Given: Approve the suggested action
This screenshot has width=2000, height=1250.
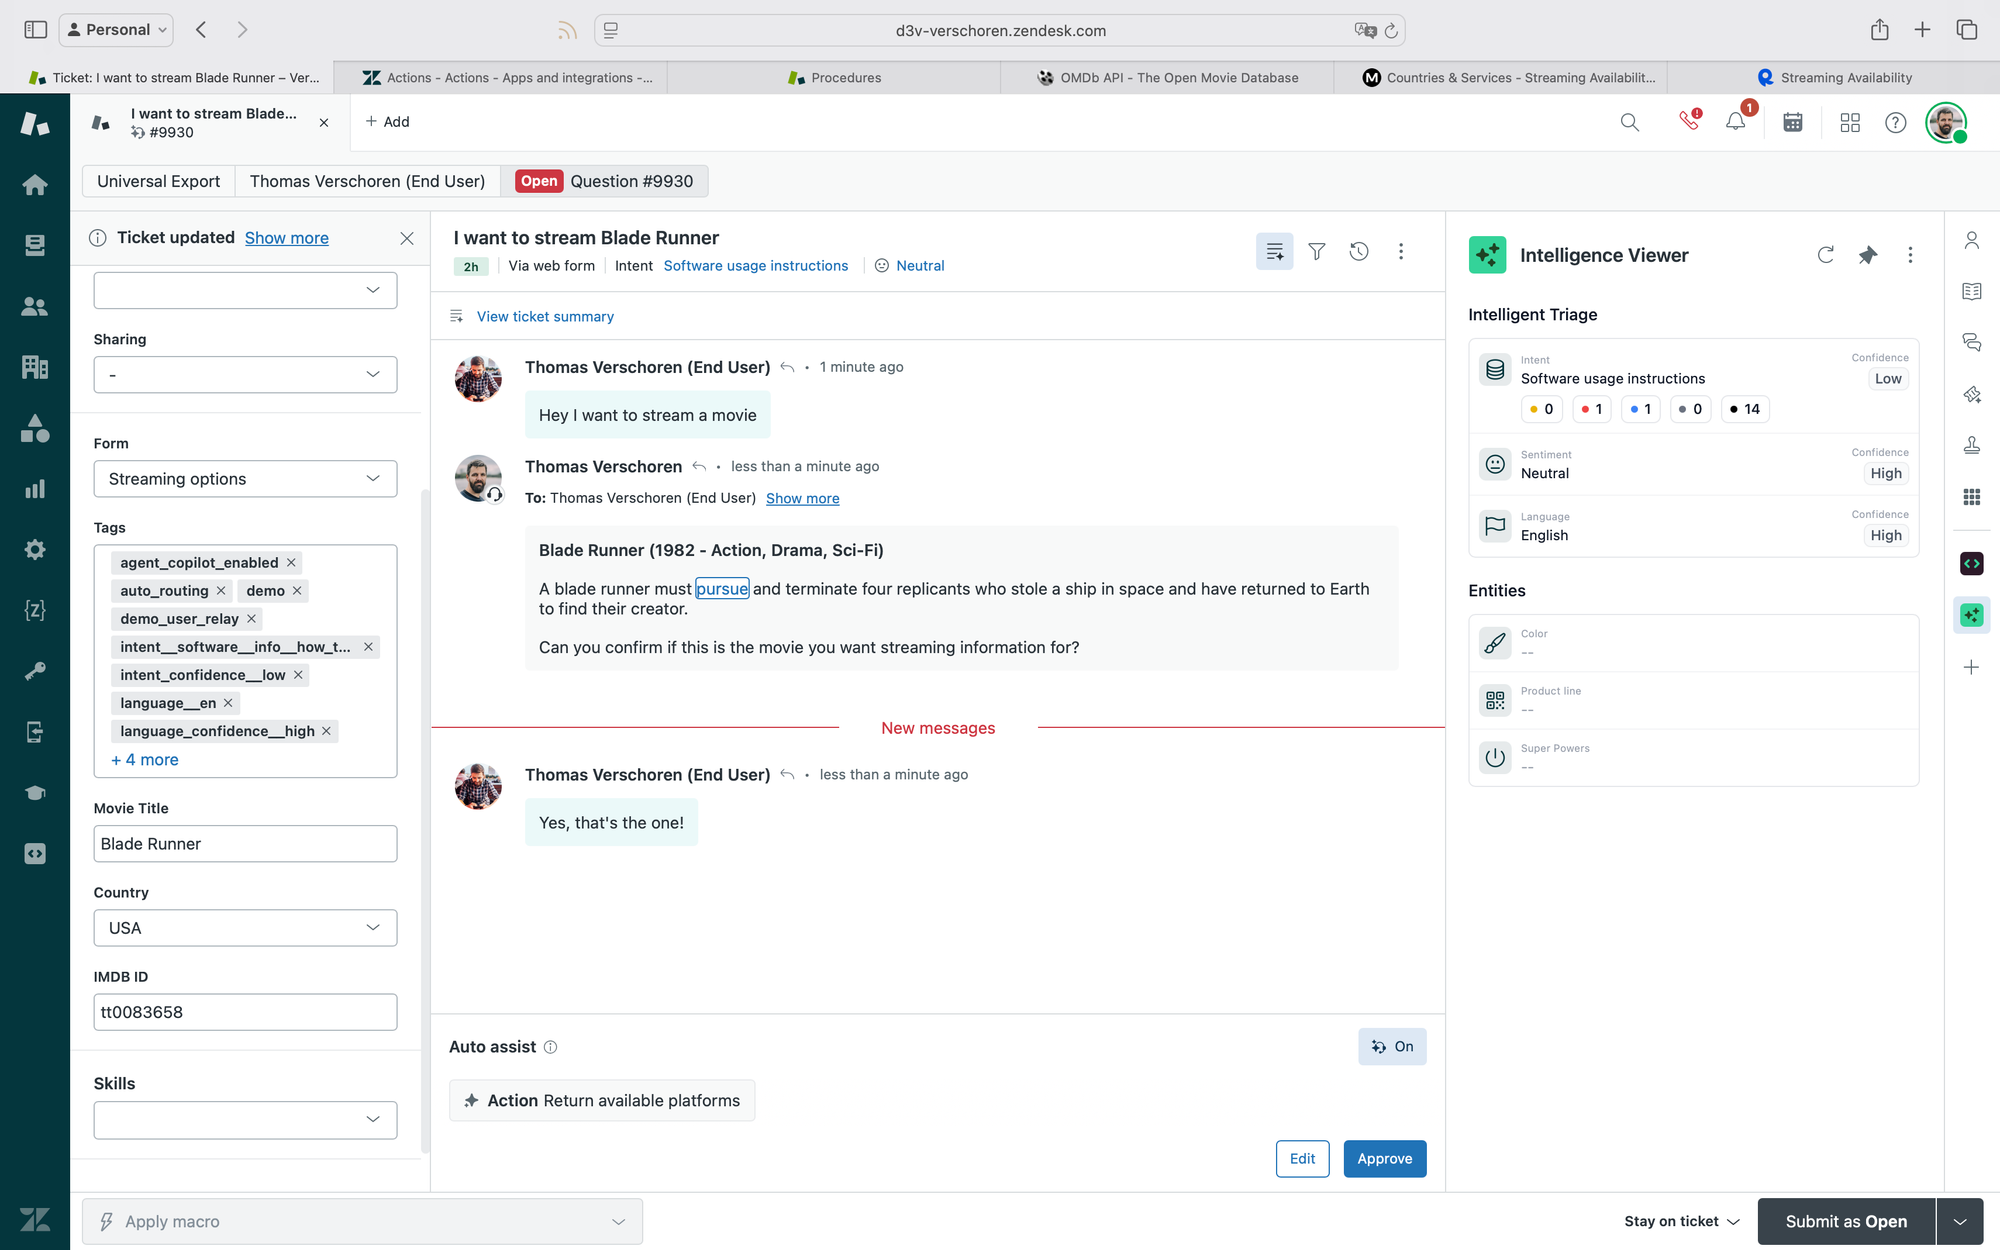Looking at the screenshot, I should tap(1384, 1159).
